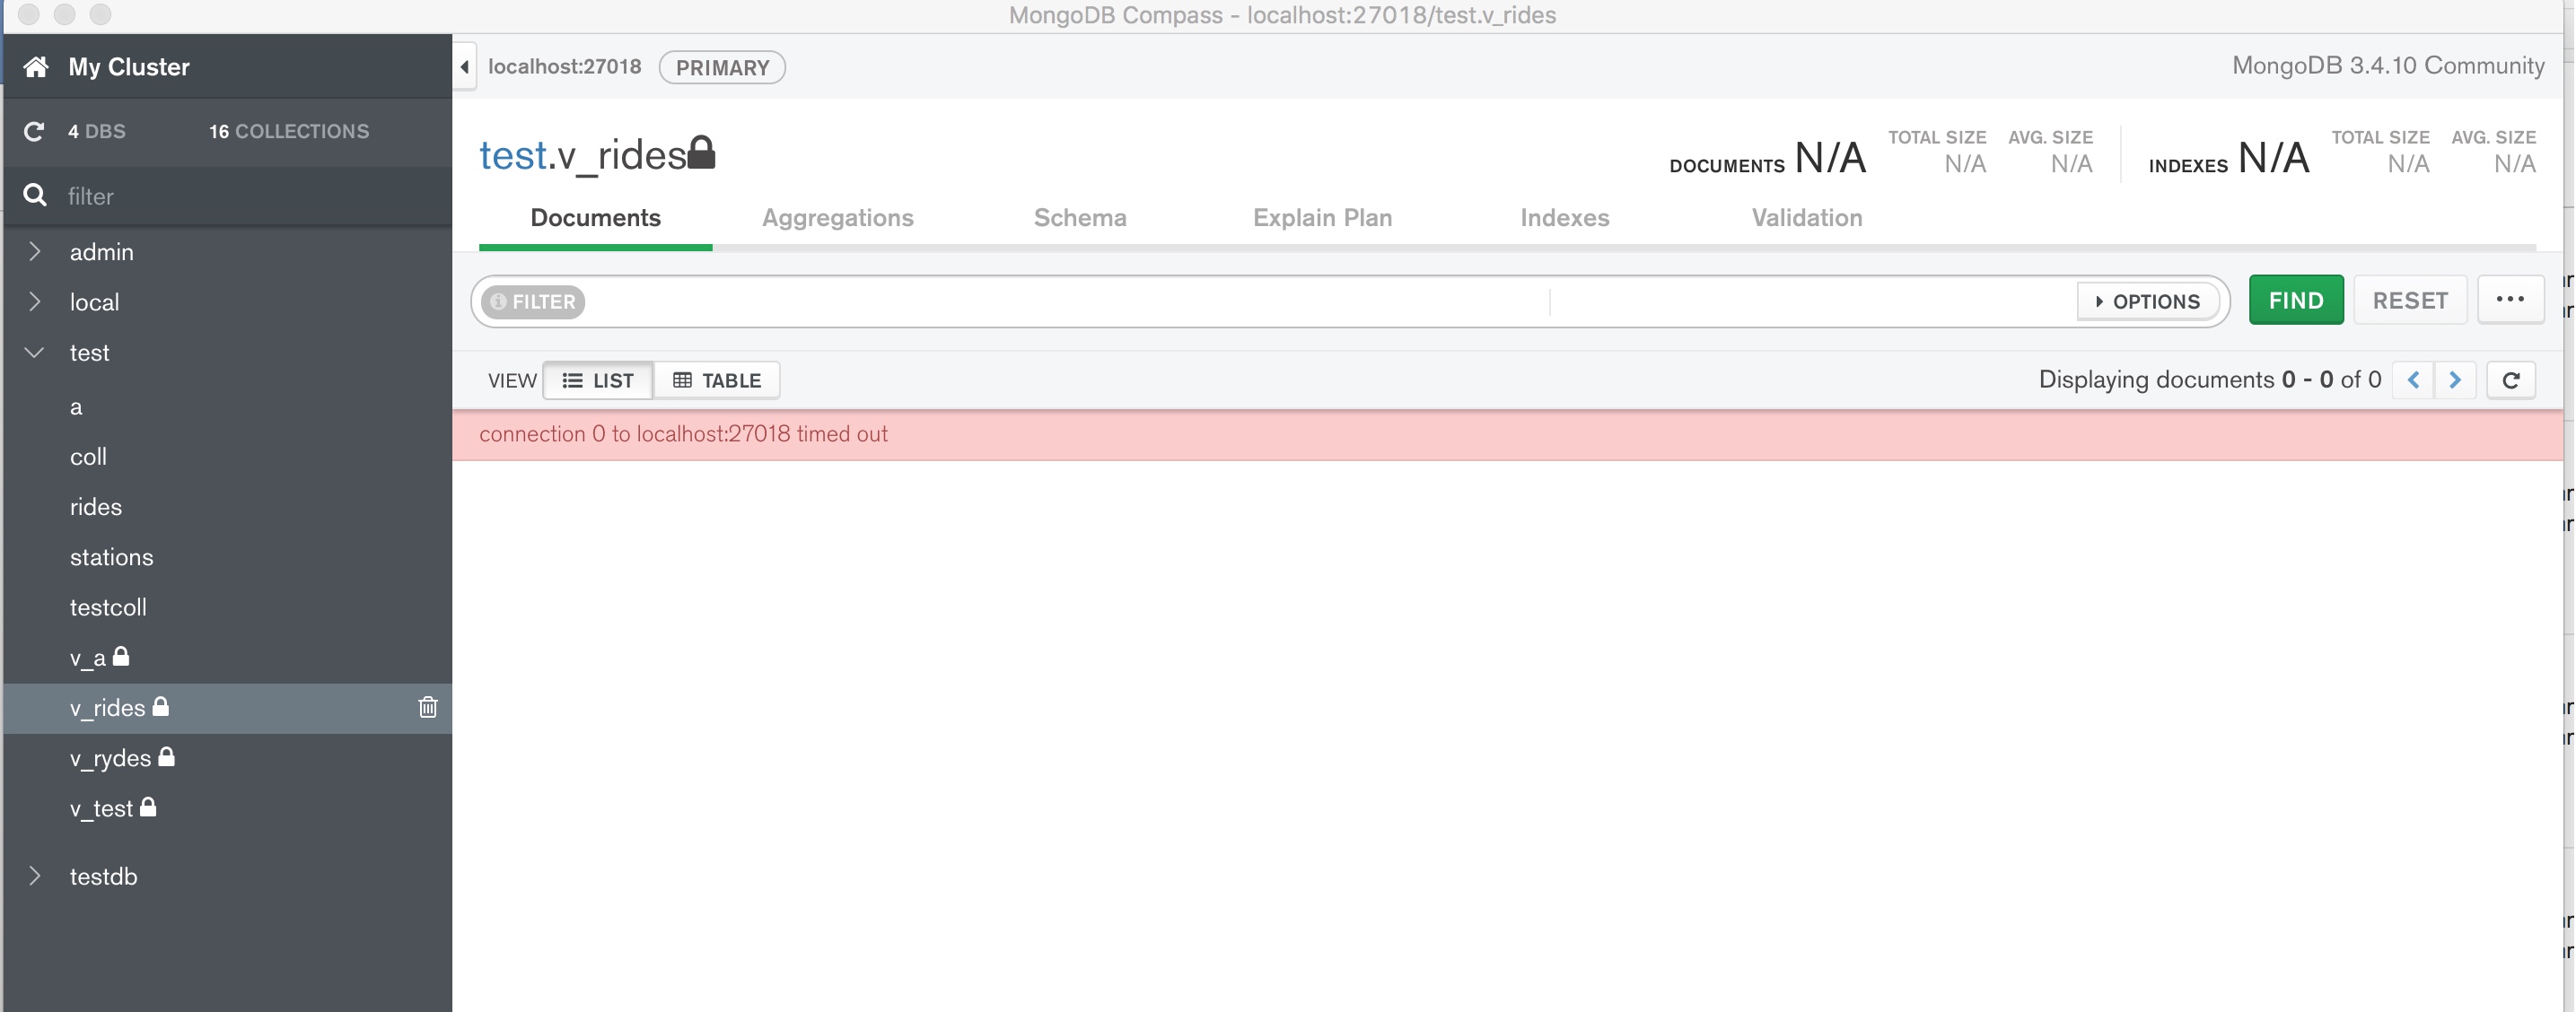Select collection a
Screen dimensions: 2576x1012
(227, 406)
